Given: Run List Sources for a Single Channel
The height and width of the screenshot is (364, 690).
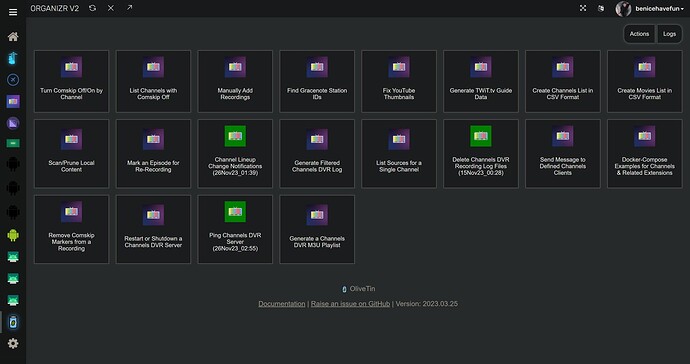Looking at the screenshot, I should [399, 154].
